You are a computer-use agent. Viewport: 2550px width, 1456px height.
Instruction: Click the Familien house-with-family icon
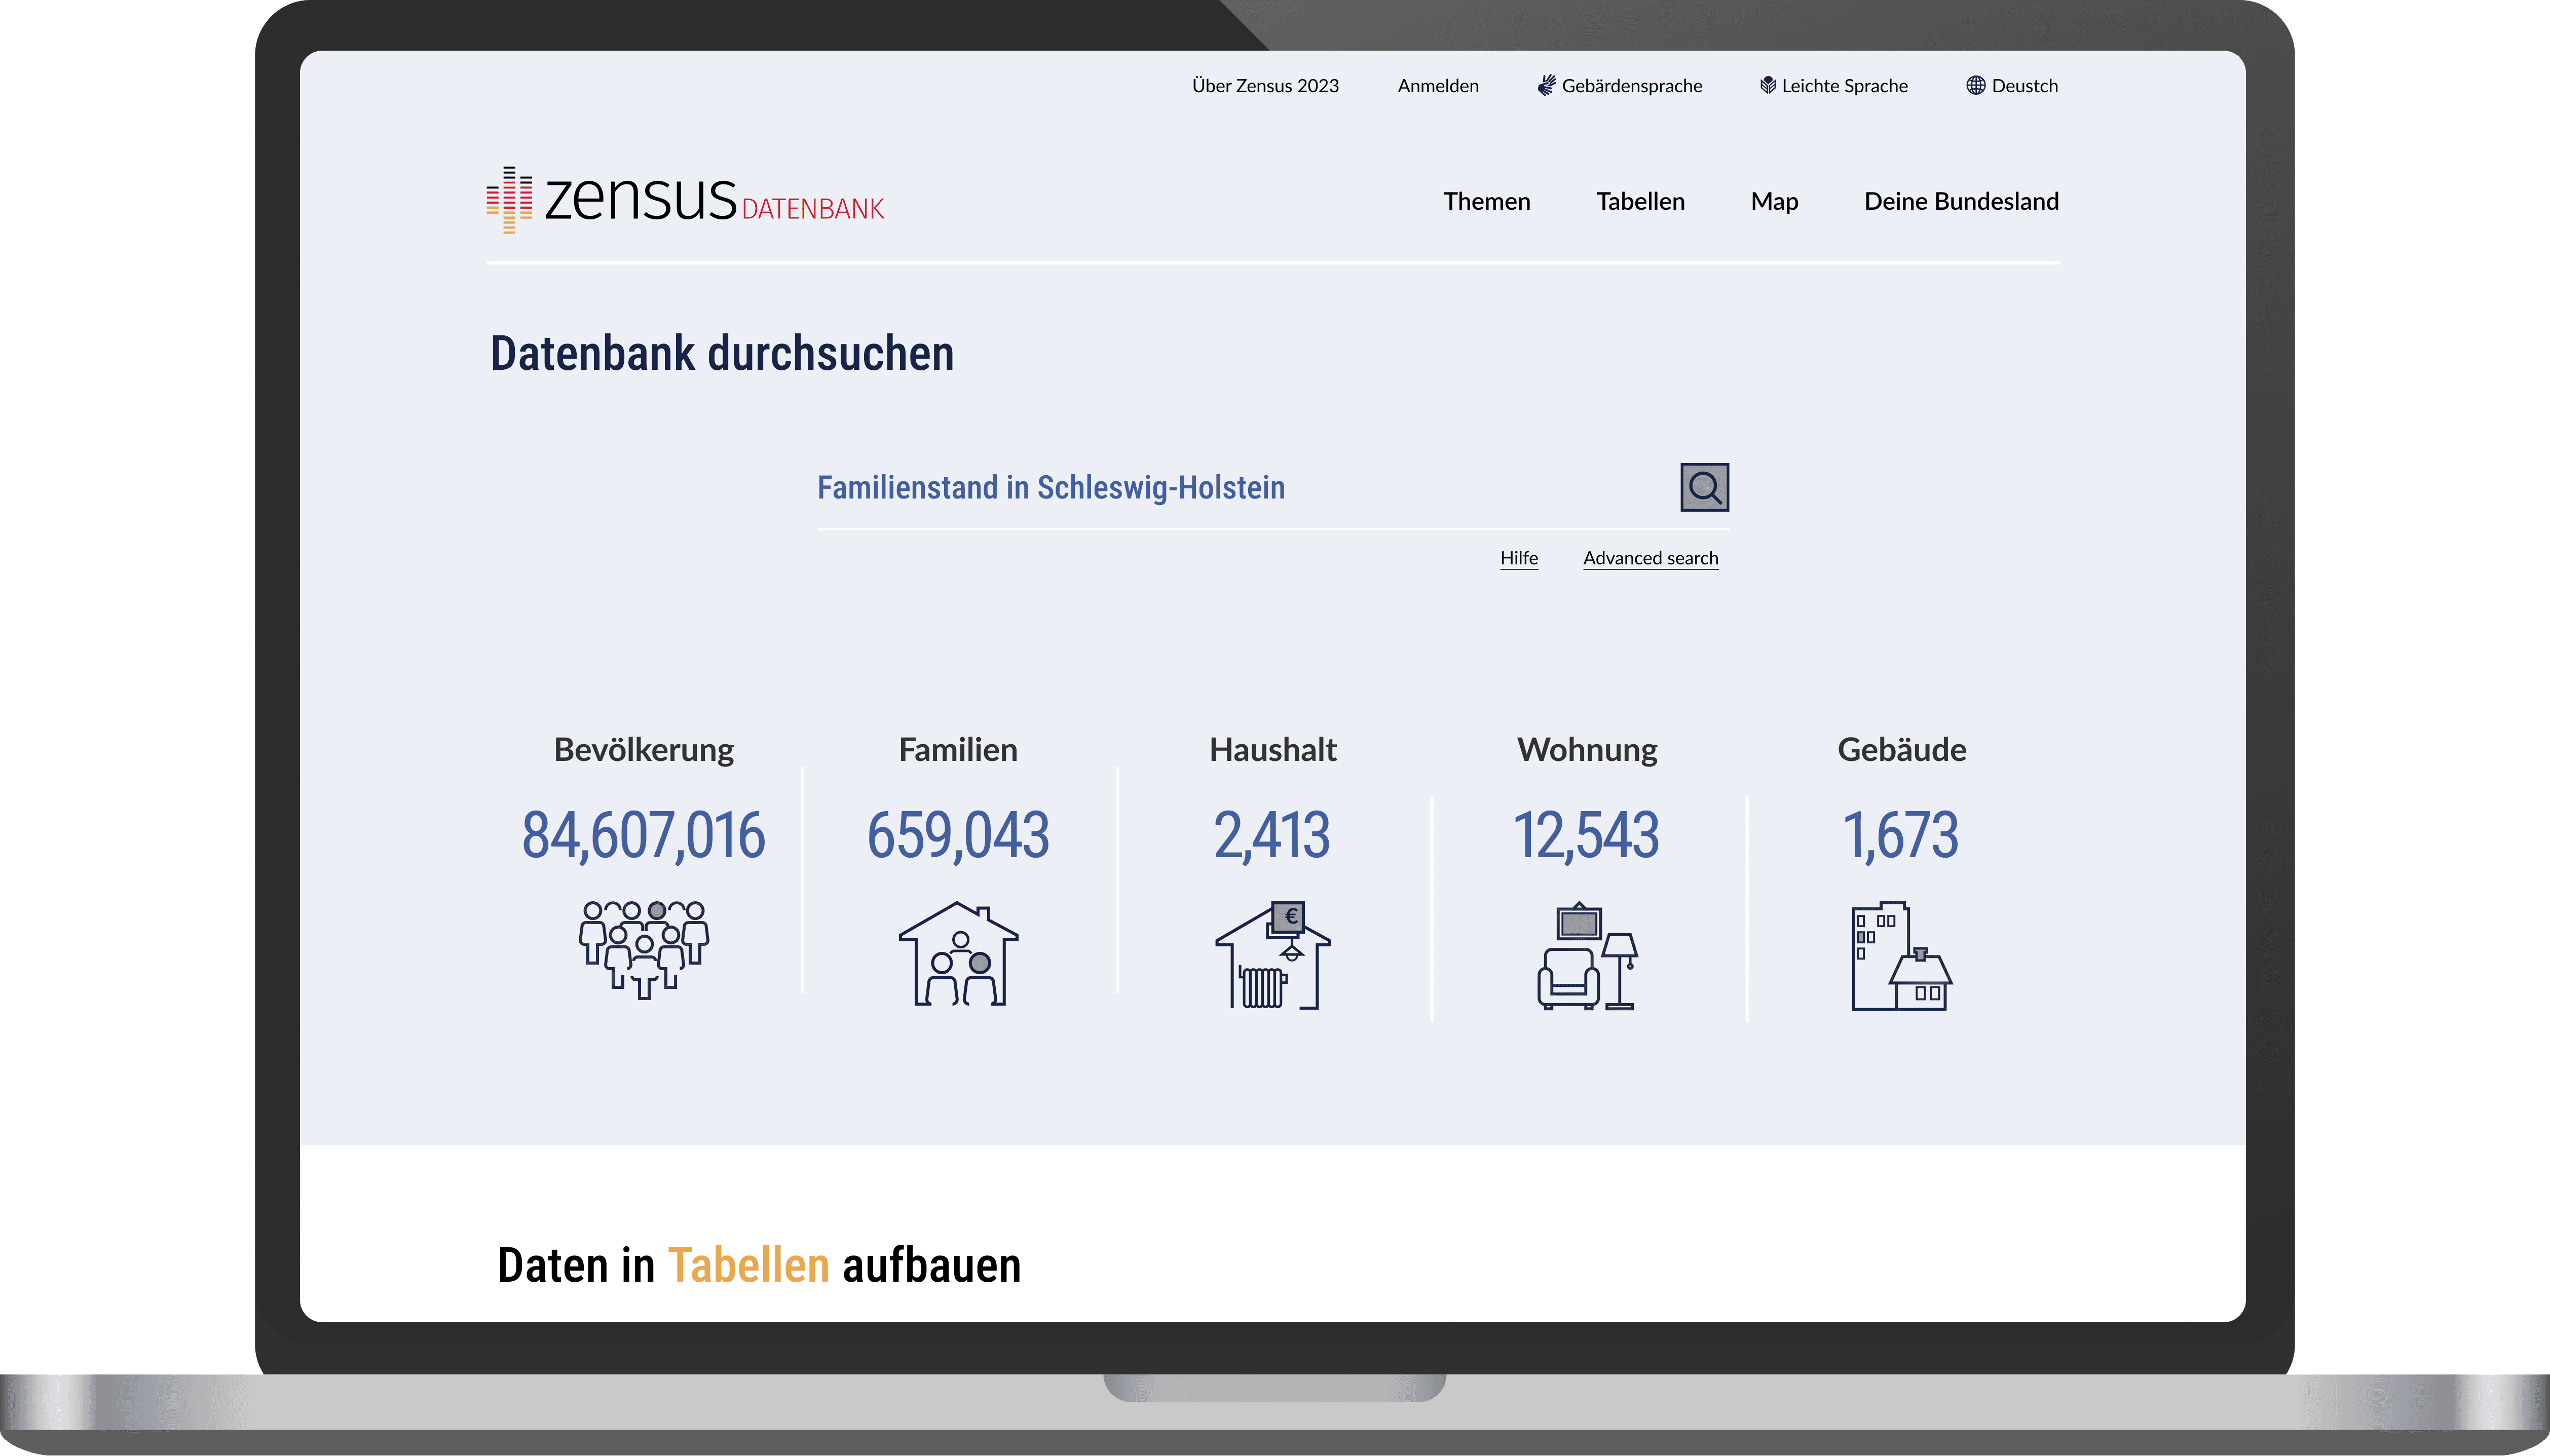[x=958, y=954]
